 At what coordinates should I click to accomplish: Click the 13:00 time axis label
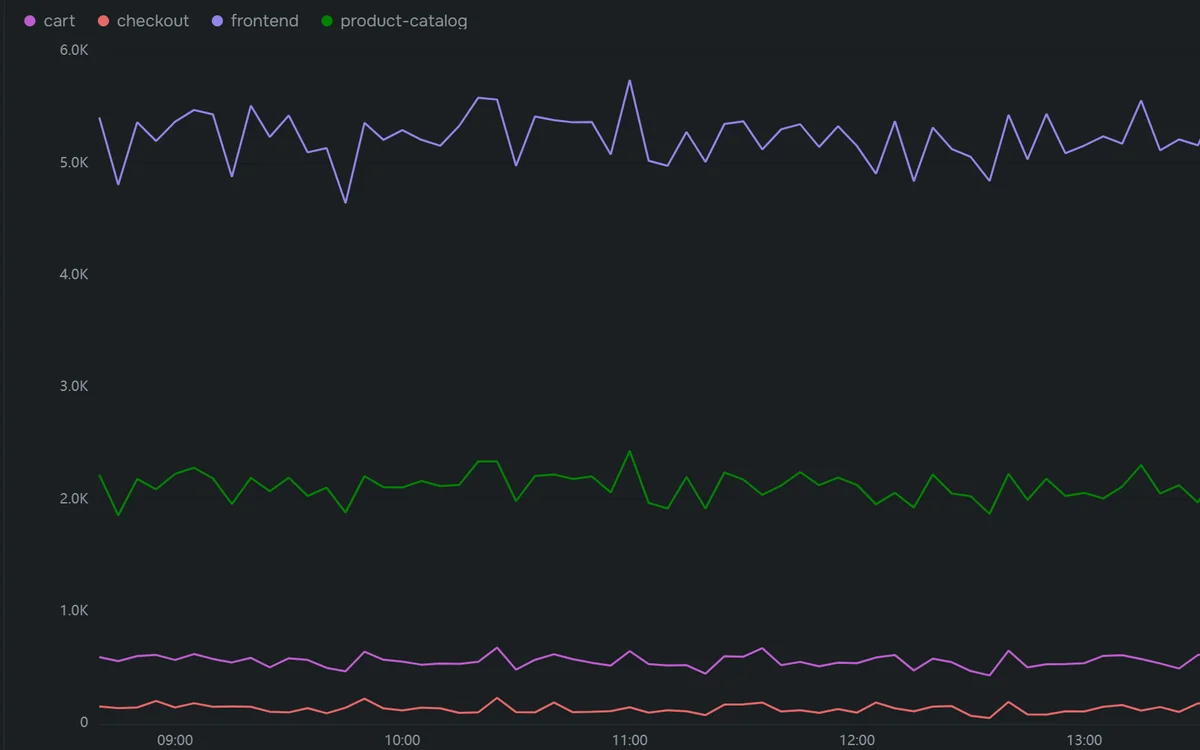[x=1084, y=741]
